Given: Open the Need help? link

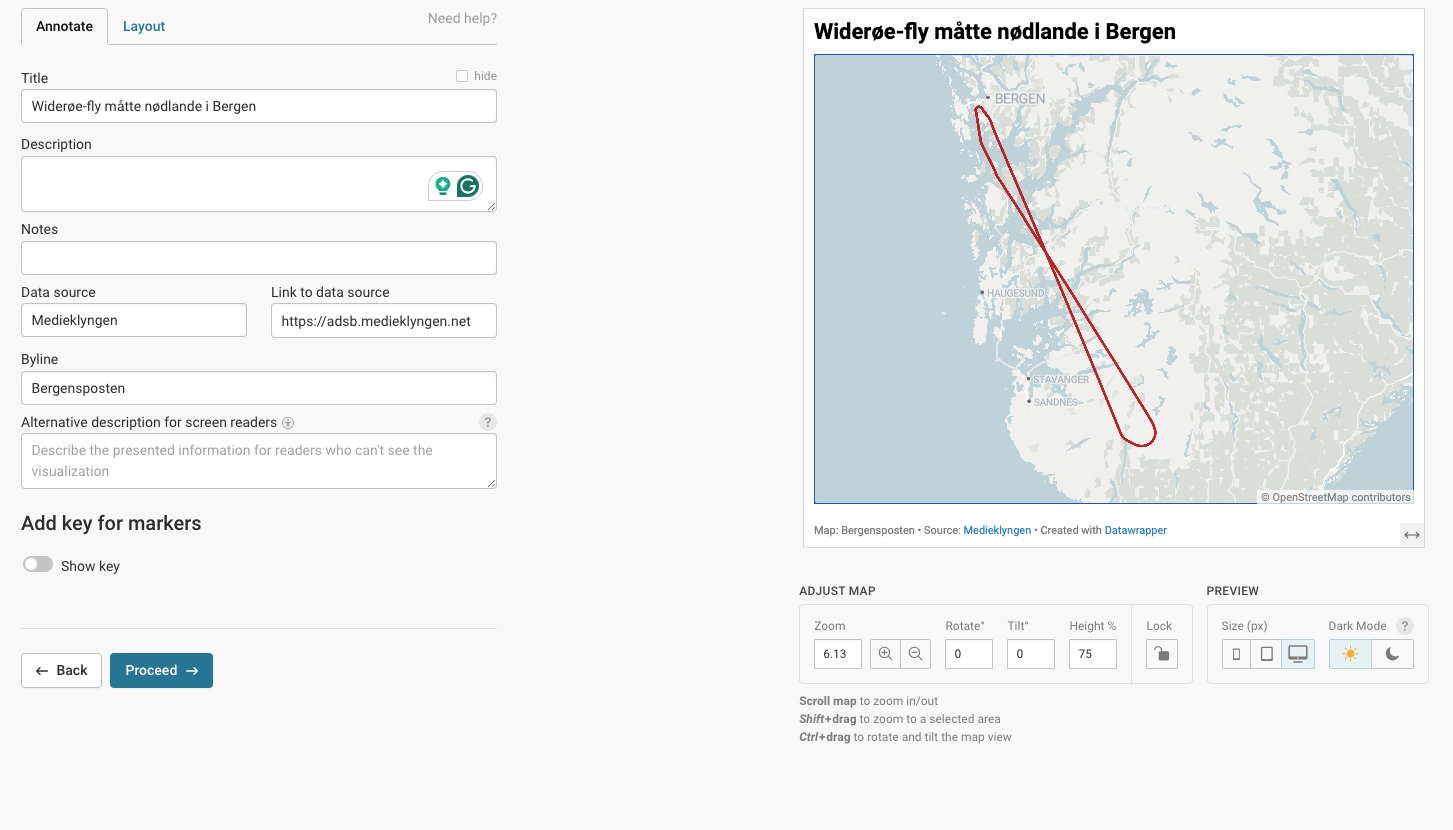Looking at the screenshot, I should pos(462,18).
